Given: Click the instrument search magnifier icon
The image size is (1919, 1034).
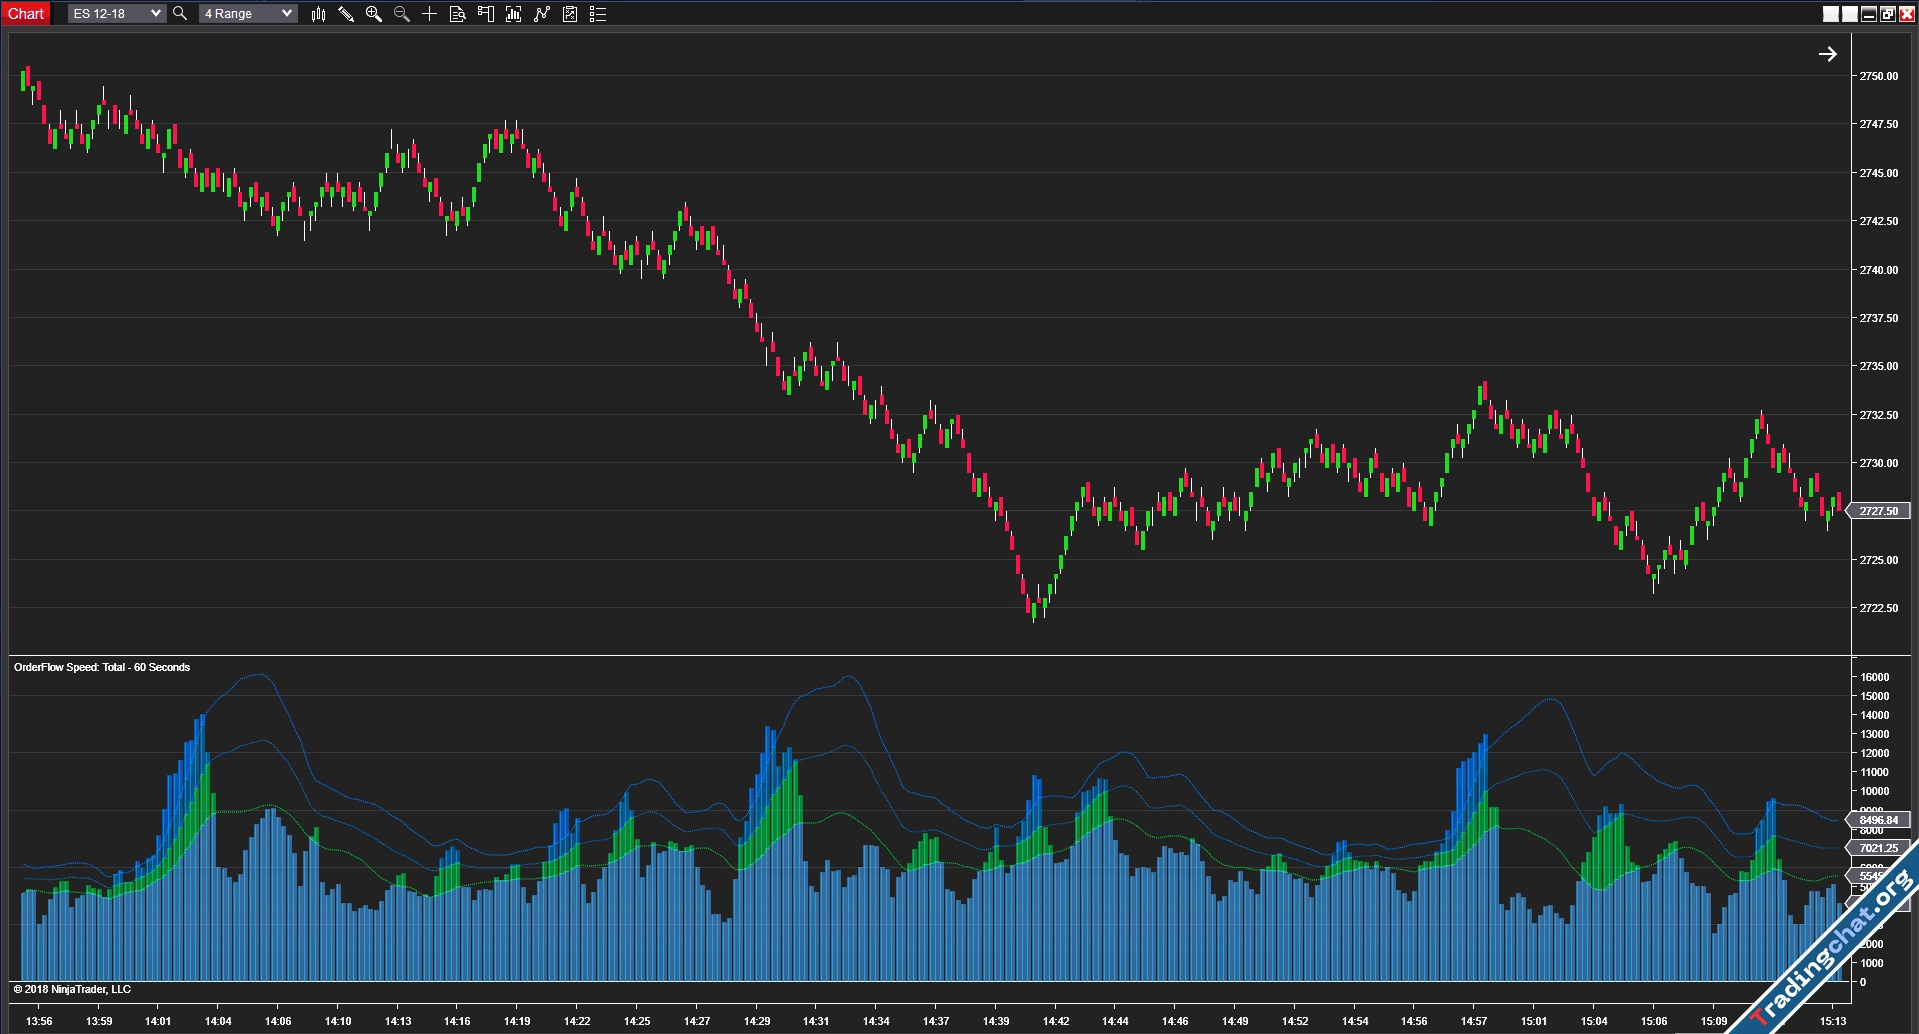Looking at the screenshot, I should (180, 14).
